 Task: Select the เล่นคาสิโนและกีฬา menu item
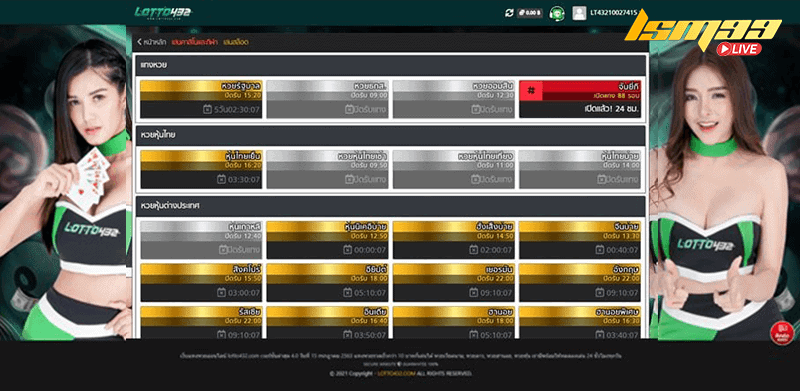pos(194,42)
